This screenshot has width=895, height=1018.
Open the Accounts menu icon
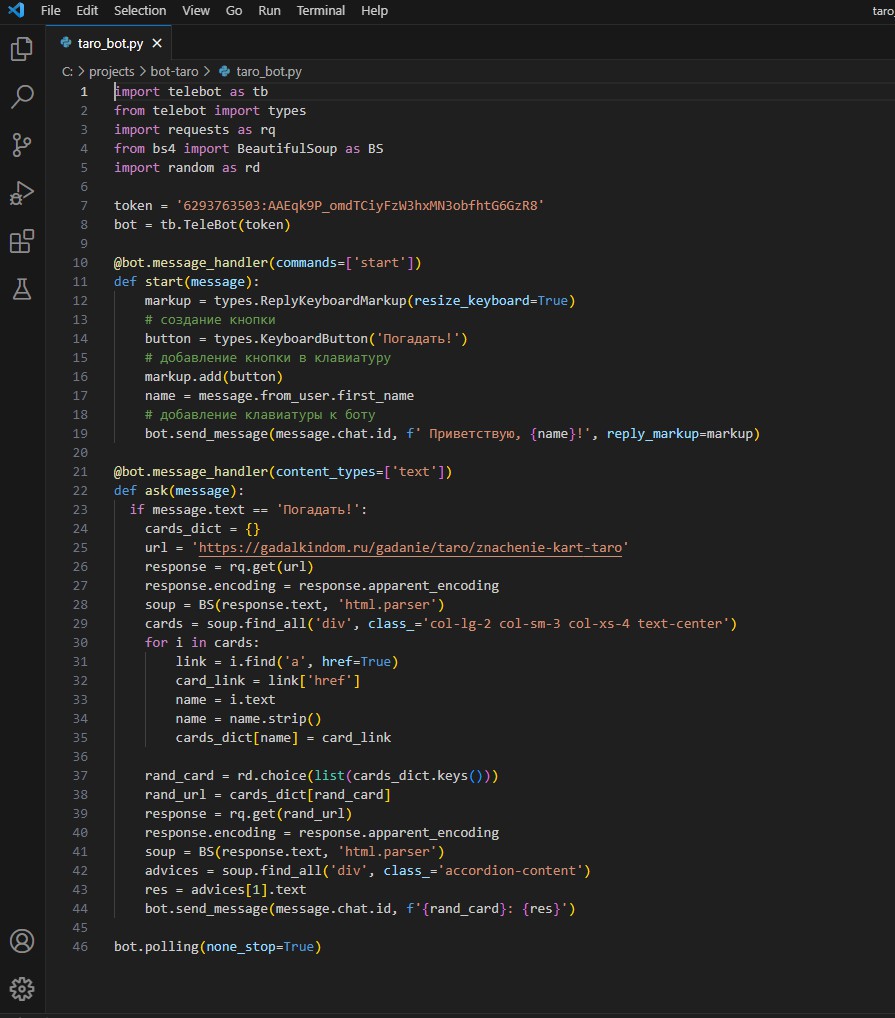coord(22,941)
